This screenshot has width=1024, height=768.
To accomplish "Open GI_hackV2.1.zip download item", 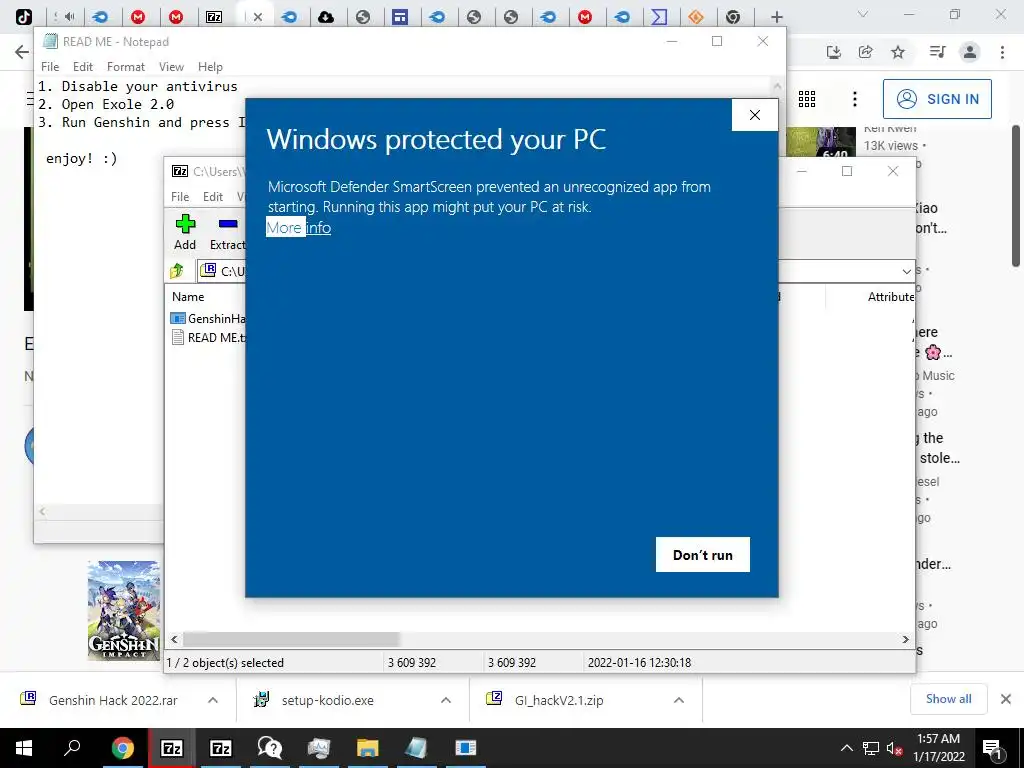I will 547,700.
